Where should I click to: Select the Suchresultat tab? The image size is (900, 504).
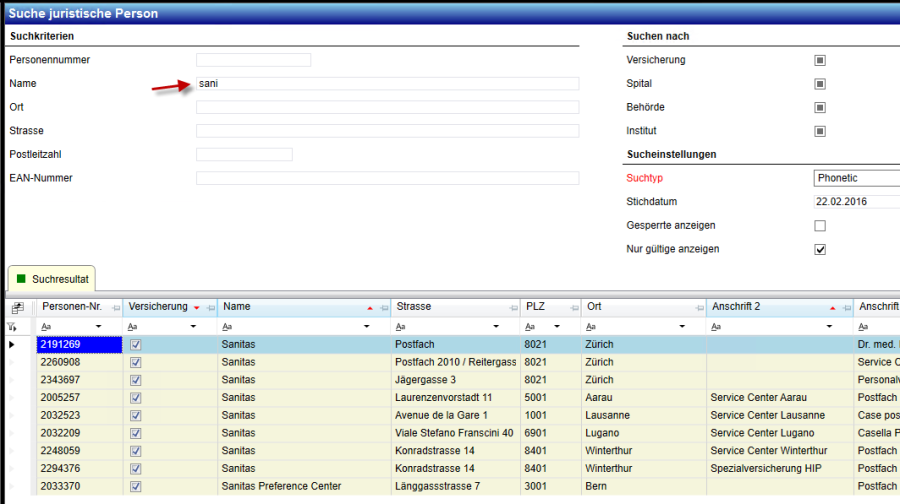52,278
